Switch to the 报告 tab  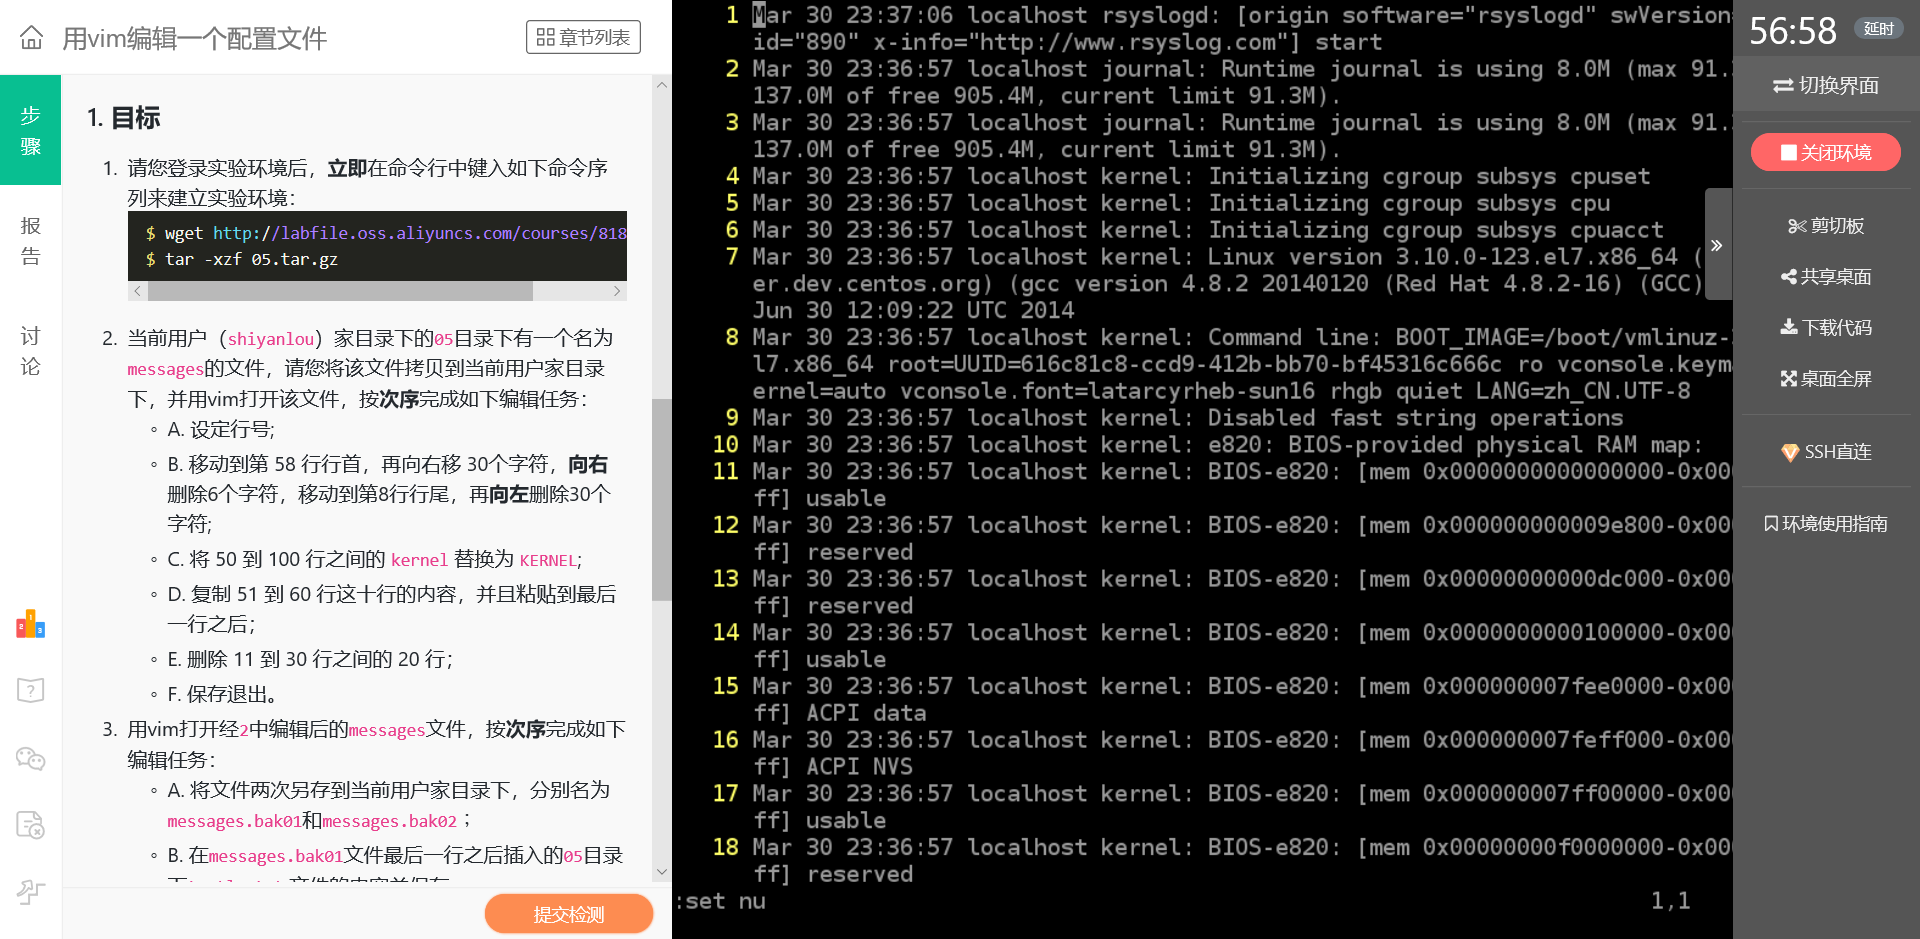(x=30, y=241)
